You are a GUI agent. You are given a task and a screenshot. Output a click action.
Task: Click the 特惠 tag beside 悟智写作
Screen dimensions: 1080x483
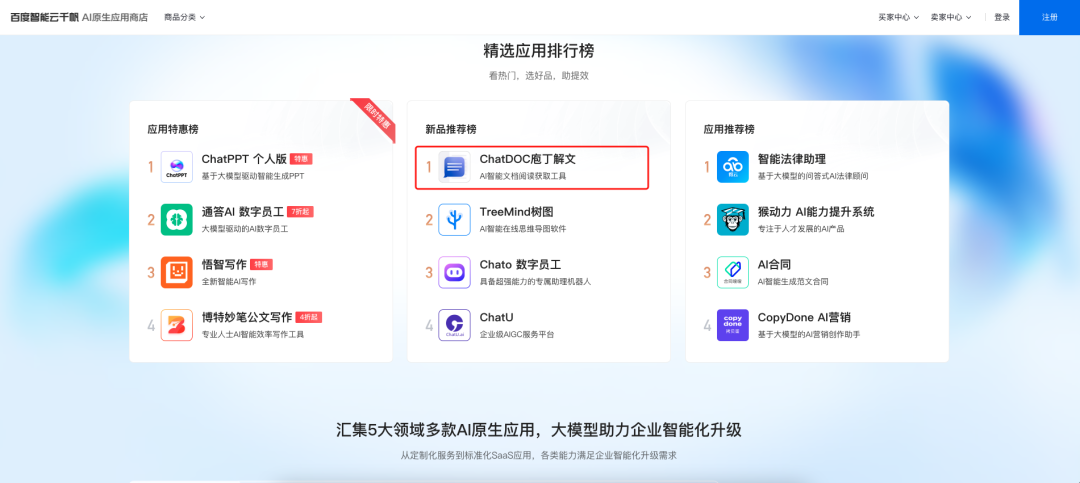click(262, 265)
